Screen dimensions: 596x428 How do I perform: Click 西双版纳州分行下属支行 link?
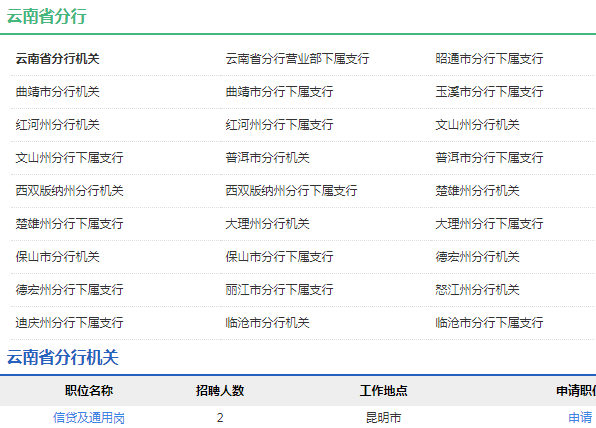tap(292, 191)
